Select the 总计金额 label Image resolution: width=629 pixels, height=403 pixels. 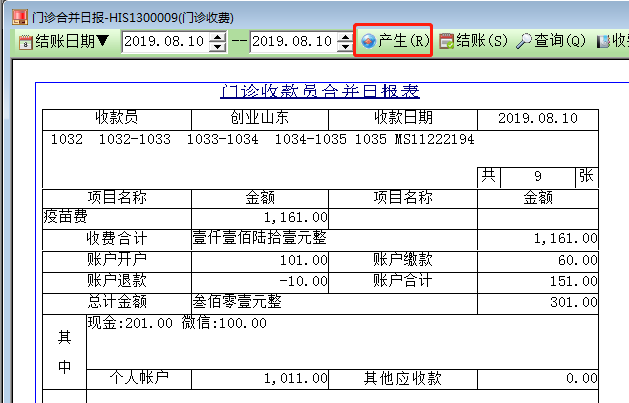click(117, 302)
